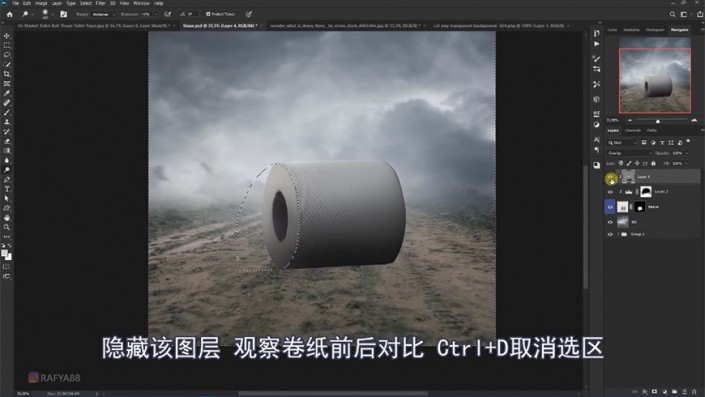This screenshot has width=705, height=397.
Task: Open the brush preset picker dropdown
Action: click(x=52, y=14)
